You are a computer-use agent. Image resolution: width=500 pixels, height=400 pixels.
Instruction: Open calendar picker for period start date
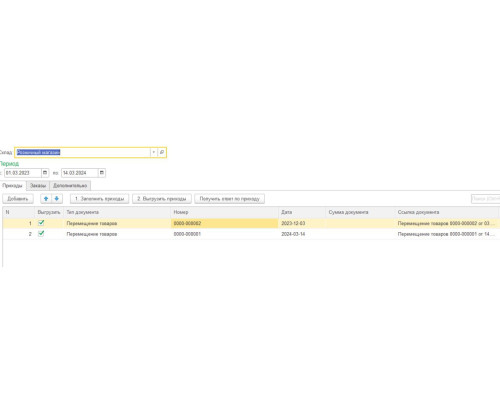point(45,173)
